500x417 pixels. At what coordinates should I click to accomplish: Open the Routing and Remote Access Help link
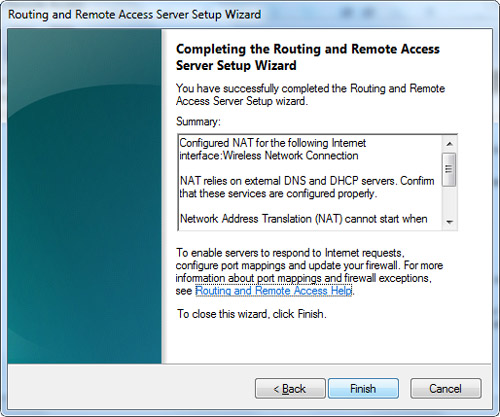(x=273, y=291)
